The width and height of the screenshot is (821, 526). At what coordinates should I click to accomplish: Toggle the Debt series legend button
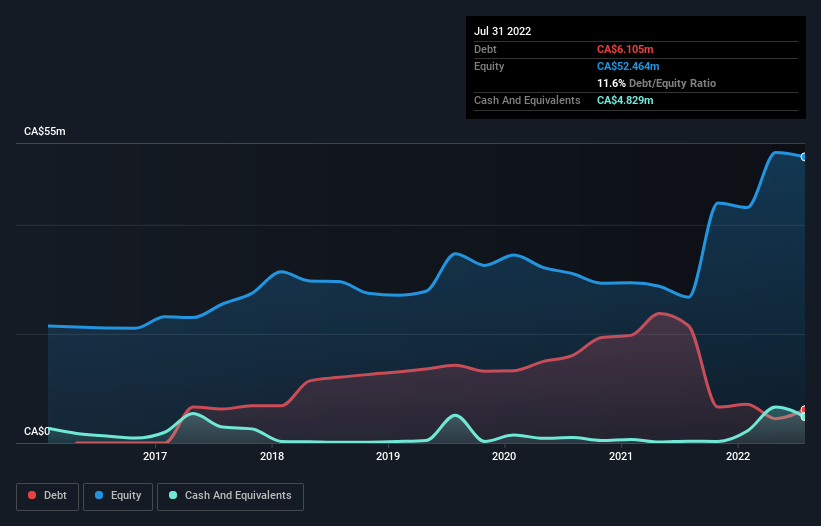point(47,496)
